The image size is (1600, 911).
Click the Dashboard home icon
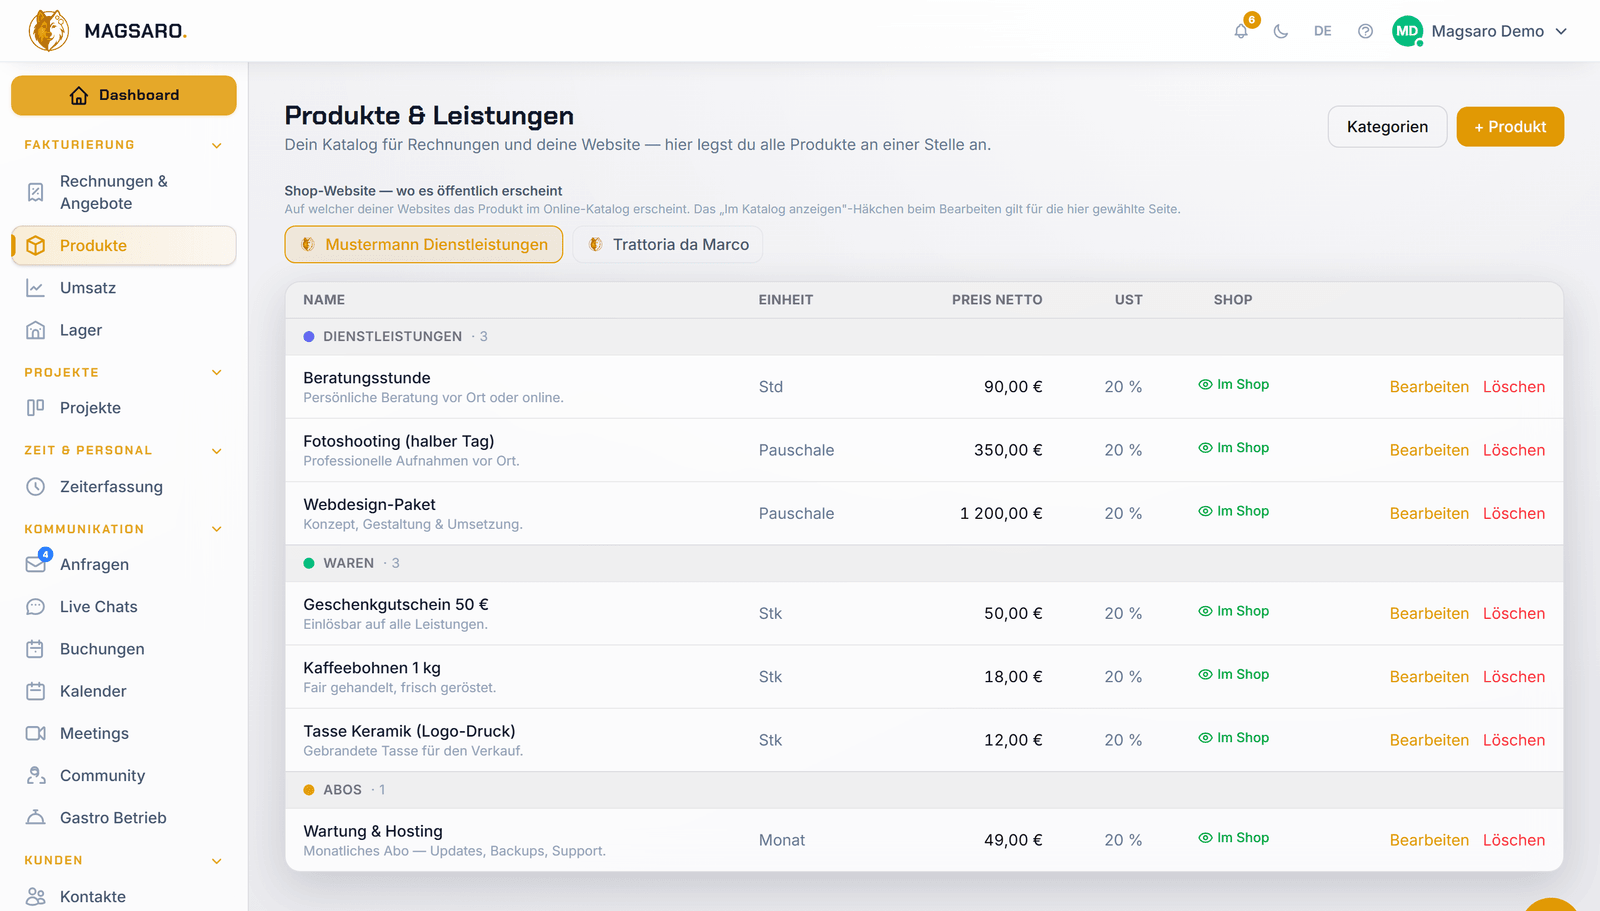79,95
